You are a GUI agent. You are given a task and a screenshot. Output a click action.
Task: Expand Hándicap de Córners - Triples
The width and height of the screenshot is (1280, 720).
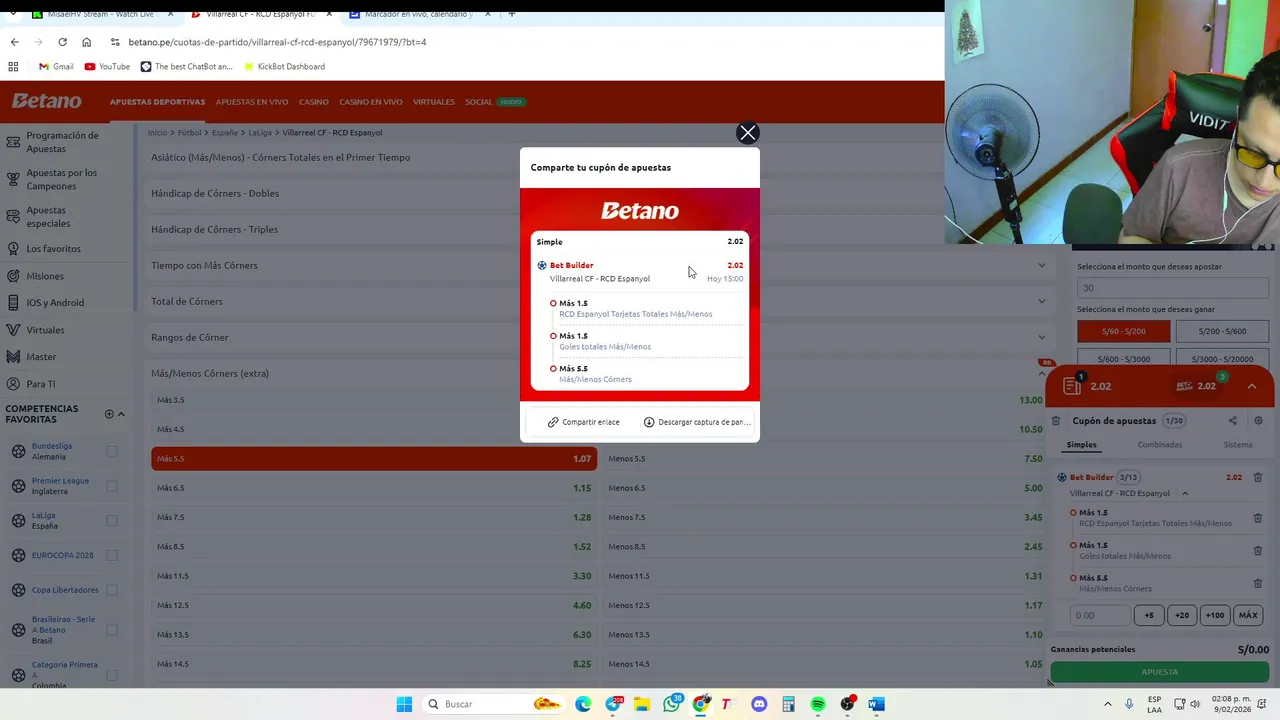[600, 229]
